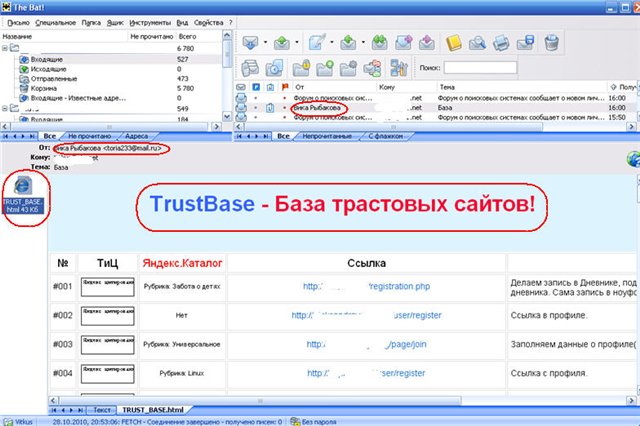Switch to Непрочитанные message list tab

click(327, 136)
